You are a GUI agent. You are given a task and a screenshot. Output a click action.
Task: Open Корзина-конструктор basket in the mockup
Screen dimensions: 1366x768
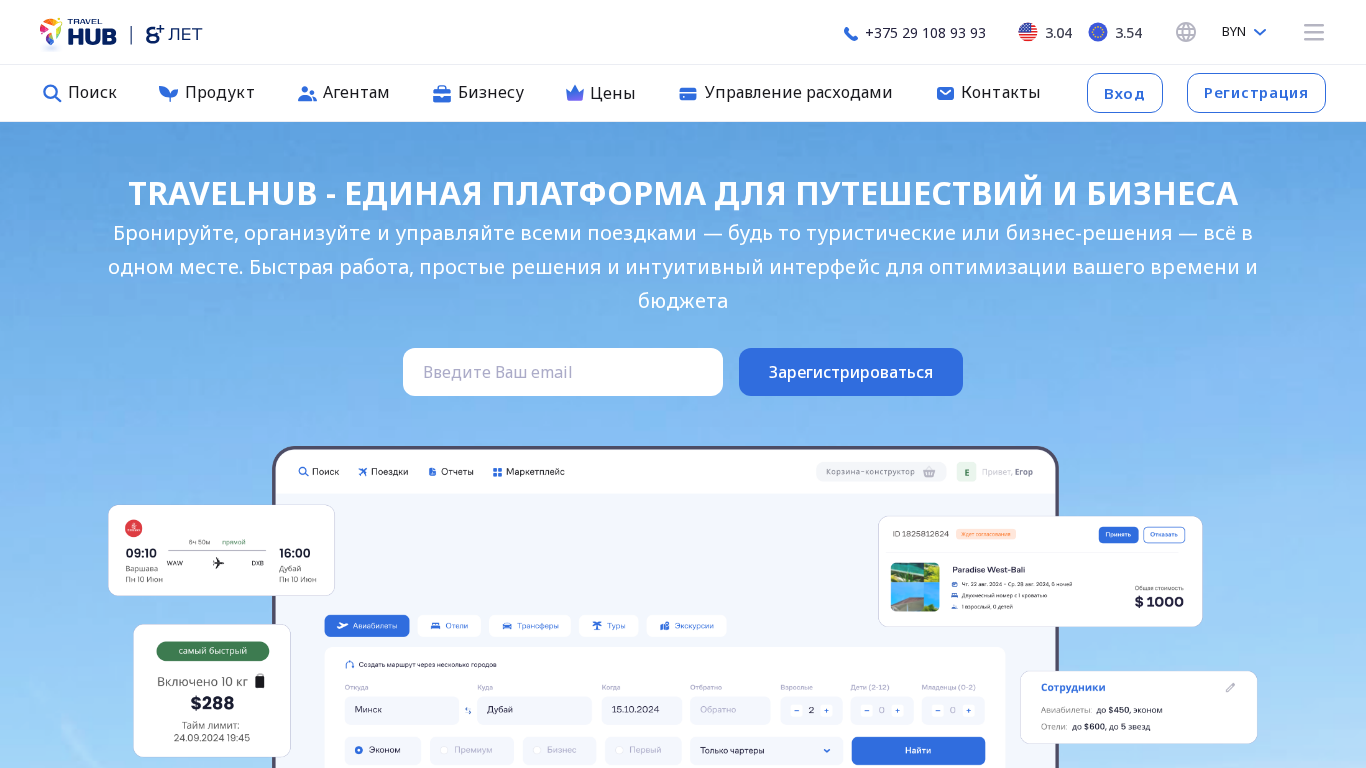[881, 471]
